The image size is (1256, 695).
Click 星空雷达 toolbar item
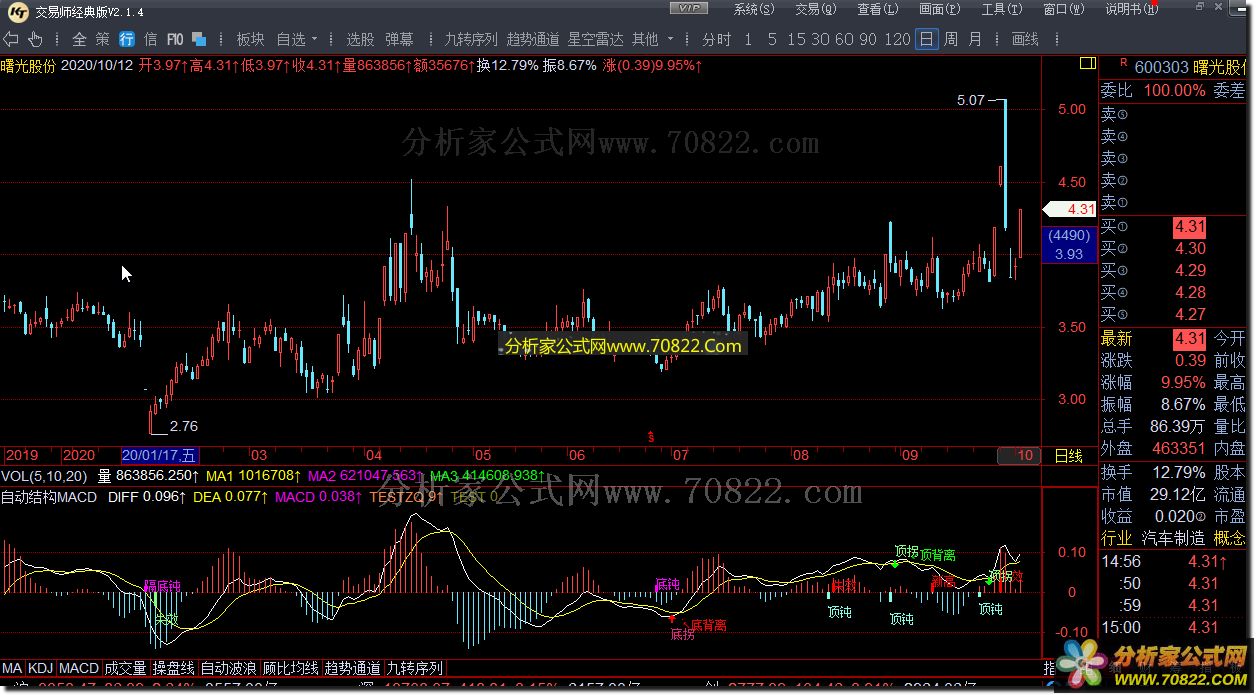point(595,39)
